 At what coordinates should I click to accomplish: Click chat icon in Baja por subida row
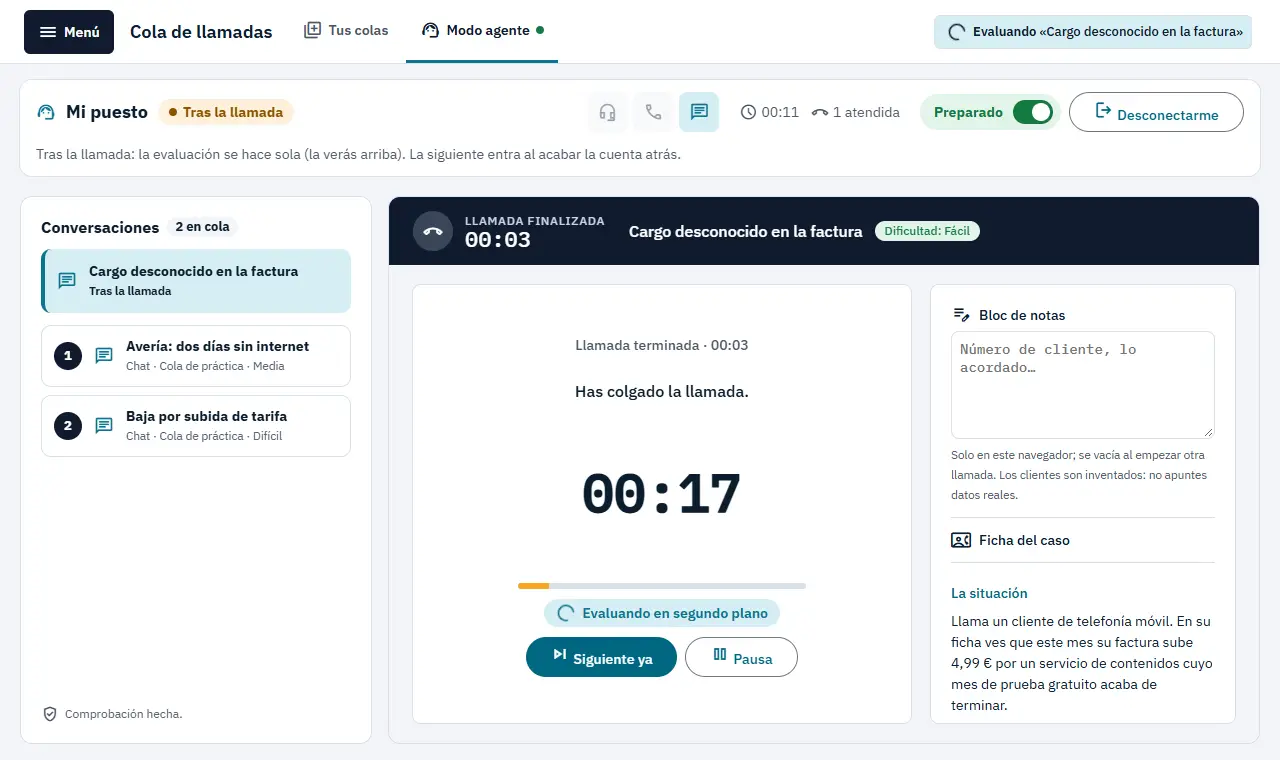point(104,426)
